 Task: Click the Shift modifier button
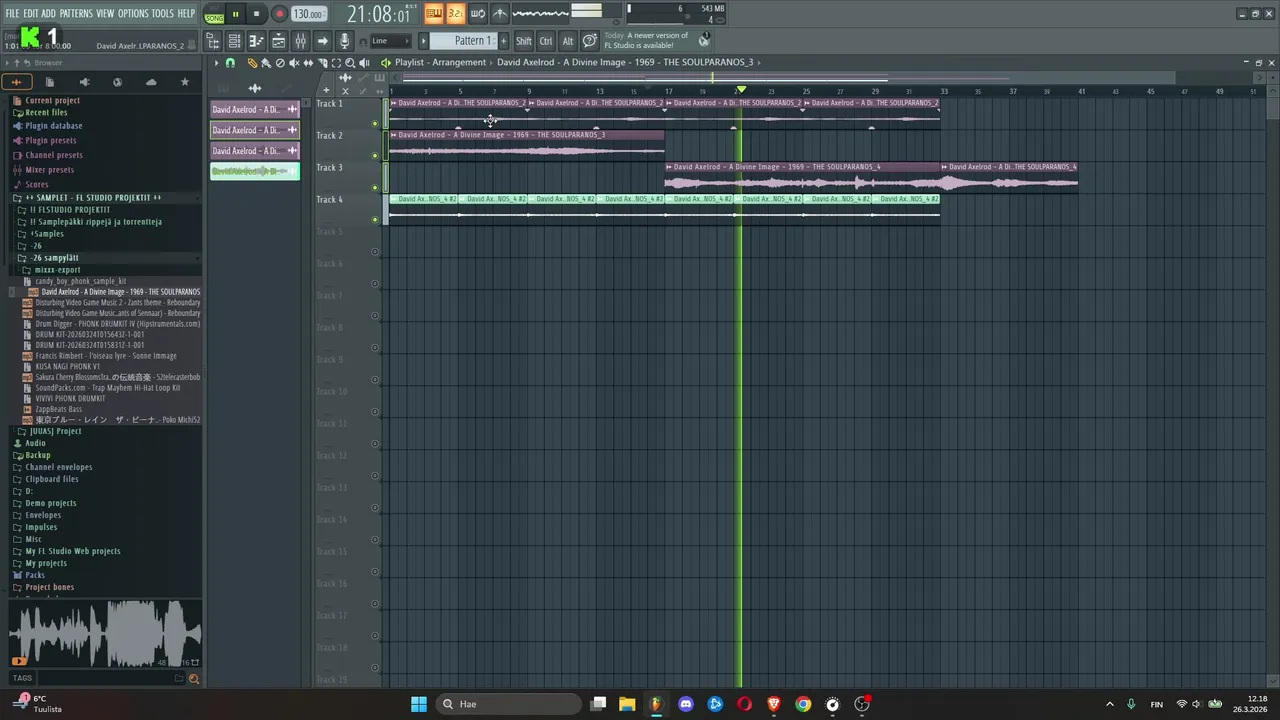coord(524,41)
